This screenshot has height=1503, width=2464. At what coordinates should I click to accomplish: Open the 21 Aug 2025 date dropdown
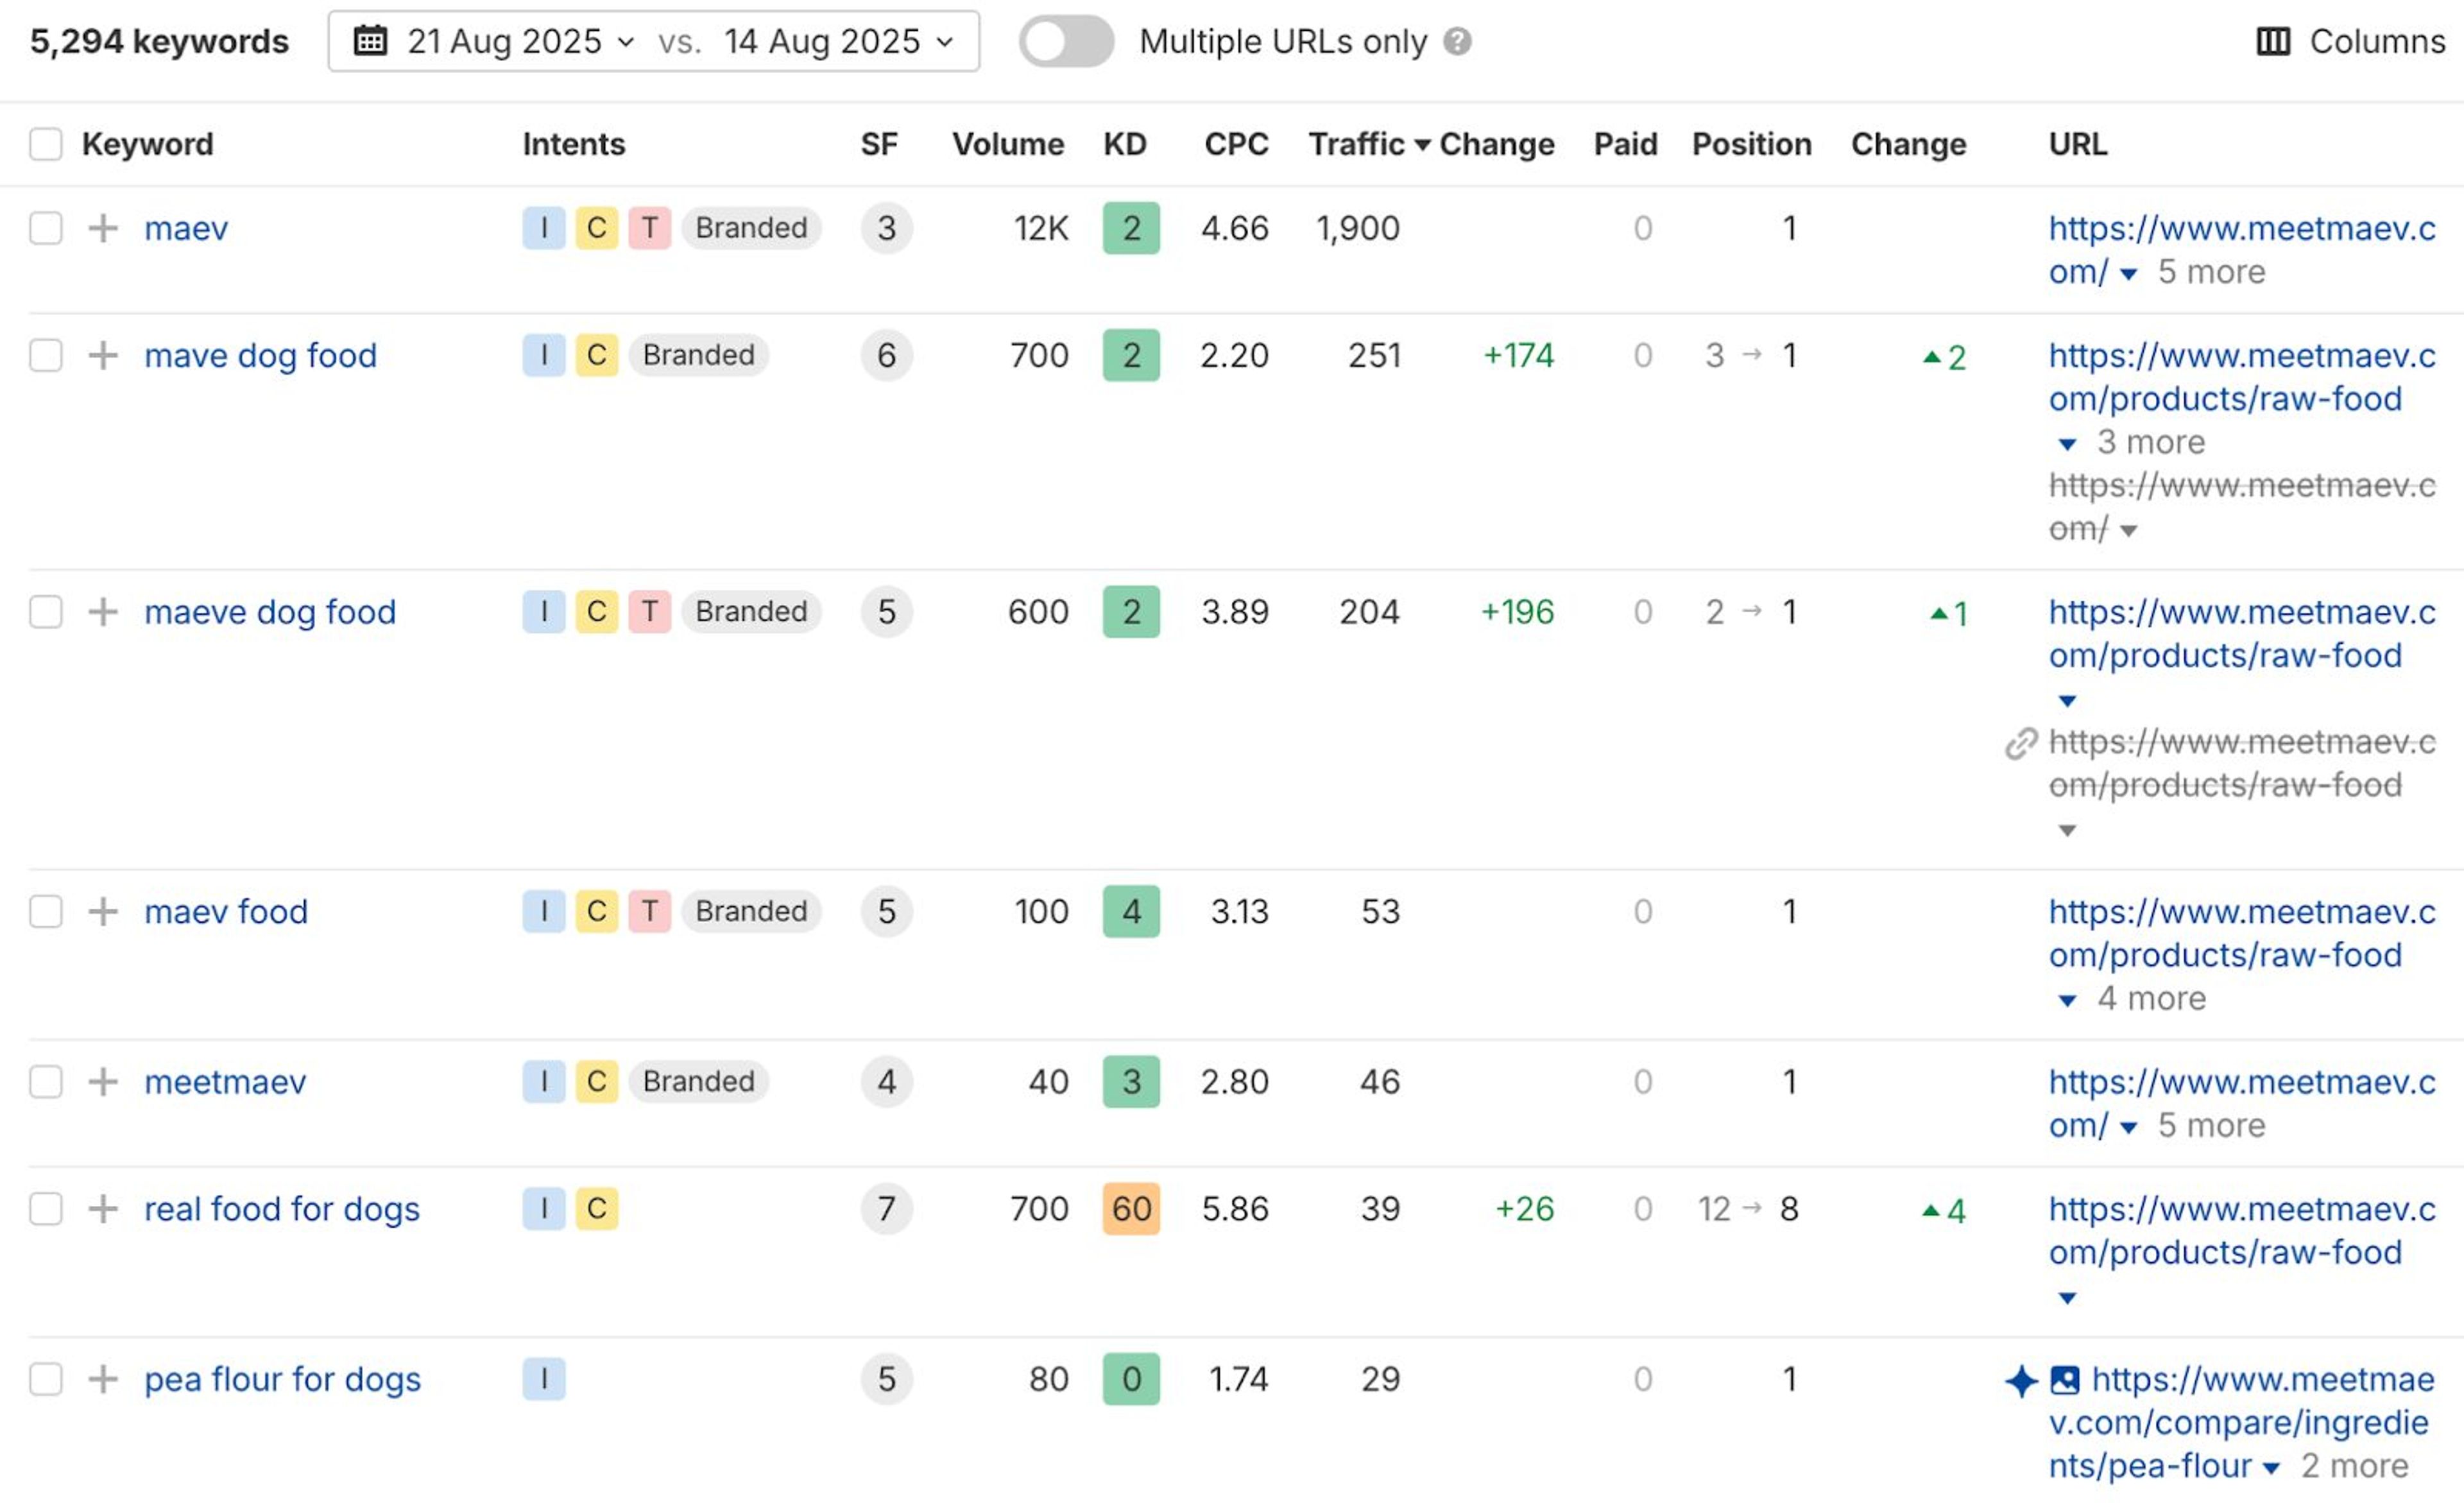pyautogui.click(x=520, y=41)
